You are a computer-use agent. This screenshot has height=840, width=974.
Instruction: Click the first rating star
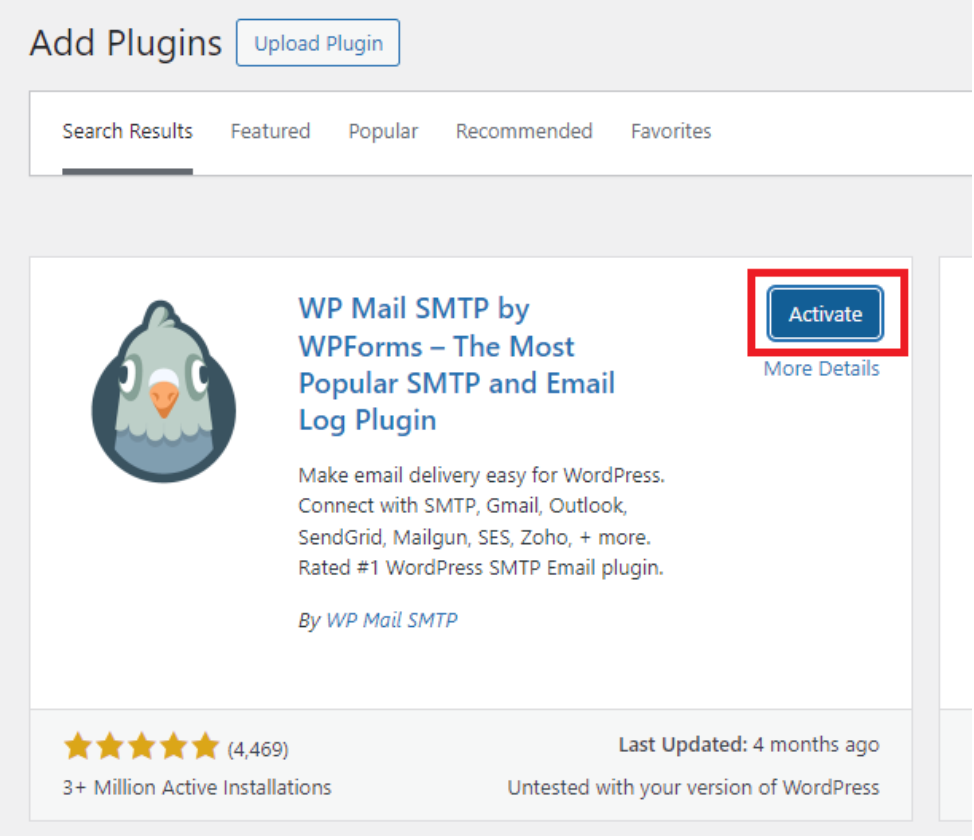78,746
